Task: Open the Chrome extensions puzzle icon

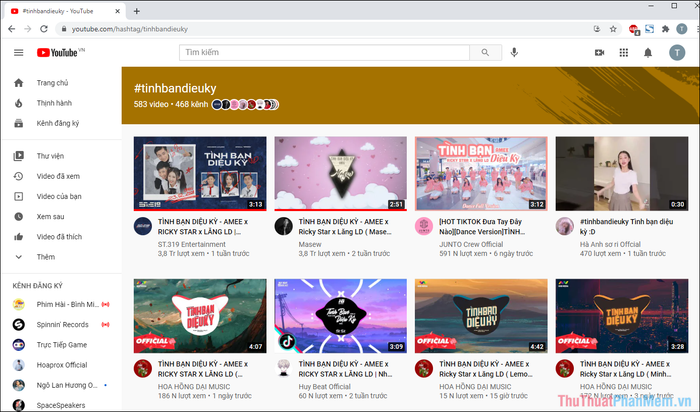Action: point(666,29)
